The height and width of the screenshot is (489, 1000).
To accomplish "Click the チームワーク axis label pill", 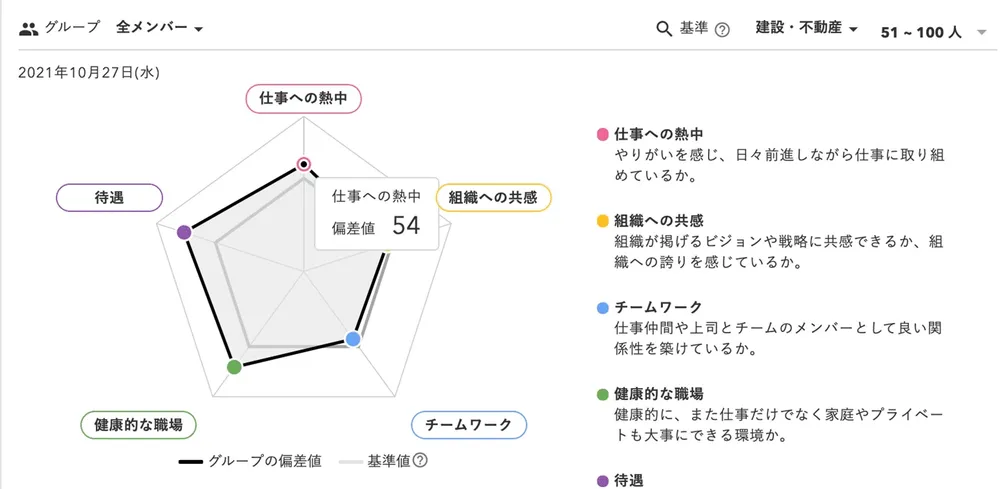I will click(x=468, y=425).
